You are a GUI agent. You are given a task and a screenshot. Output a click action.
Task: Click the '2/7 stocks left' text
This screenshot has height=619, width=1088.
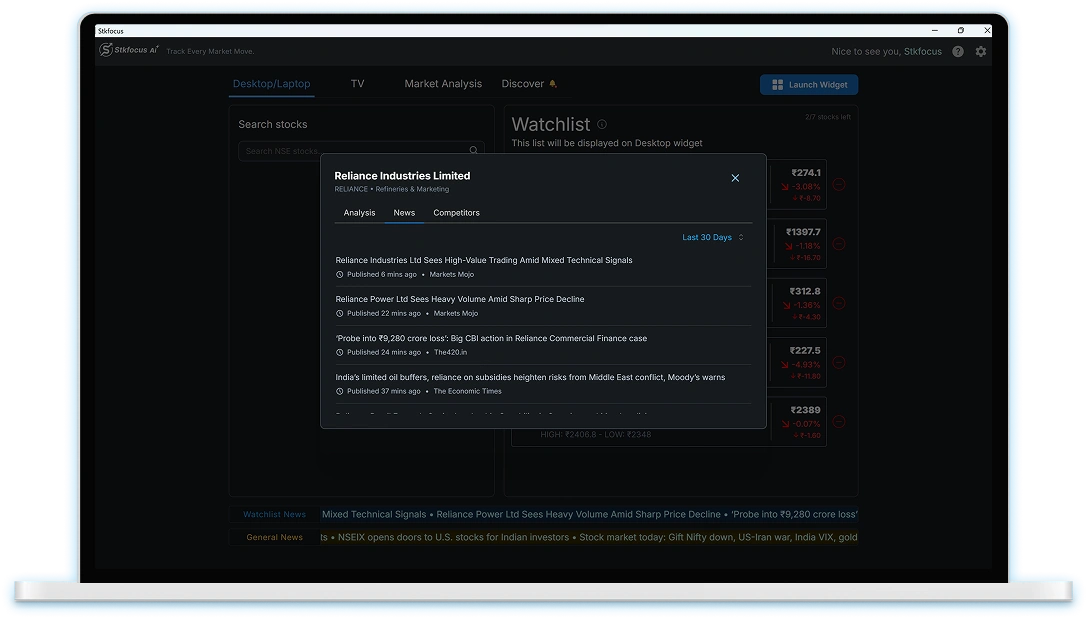point(828,117)
